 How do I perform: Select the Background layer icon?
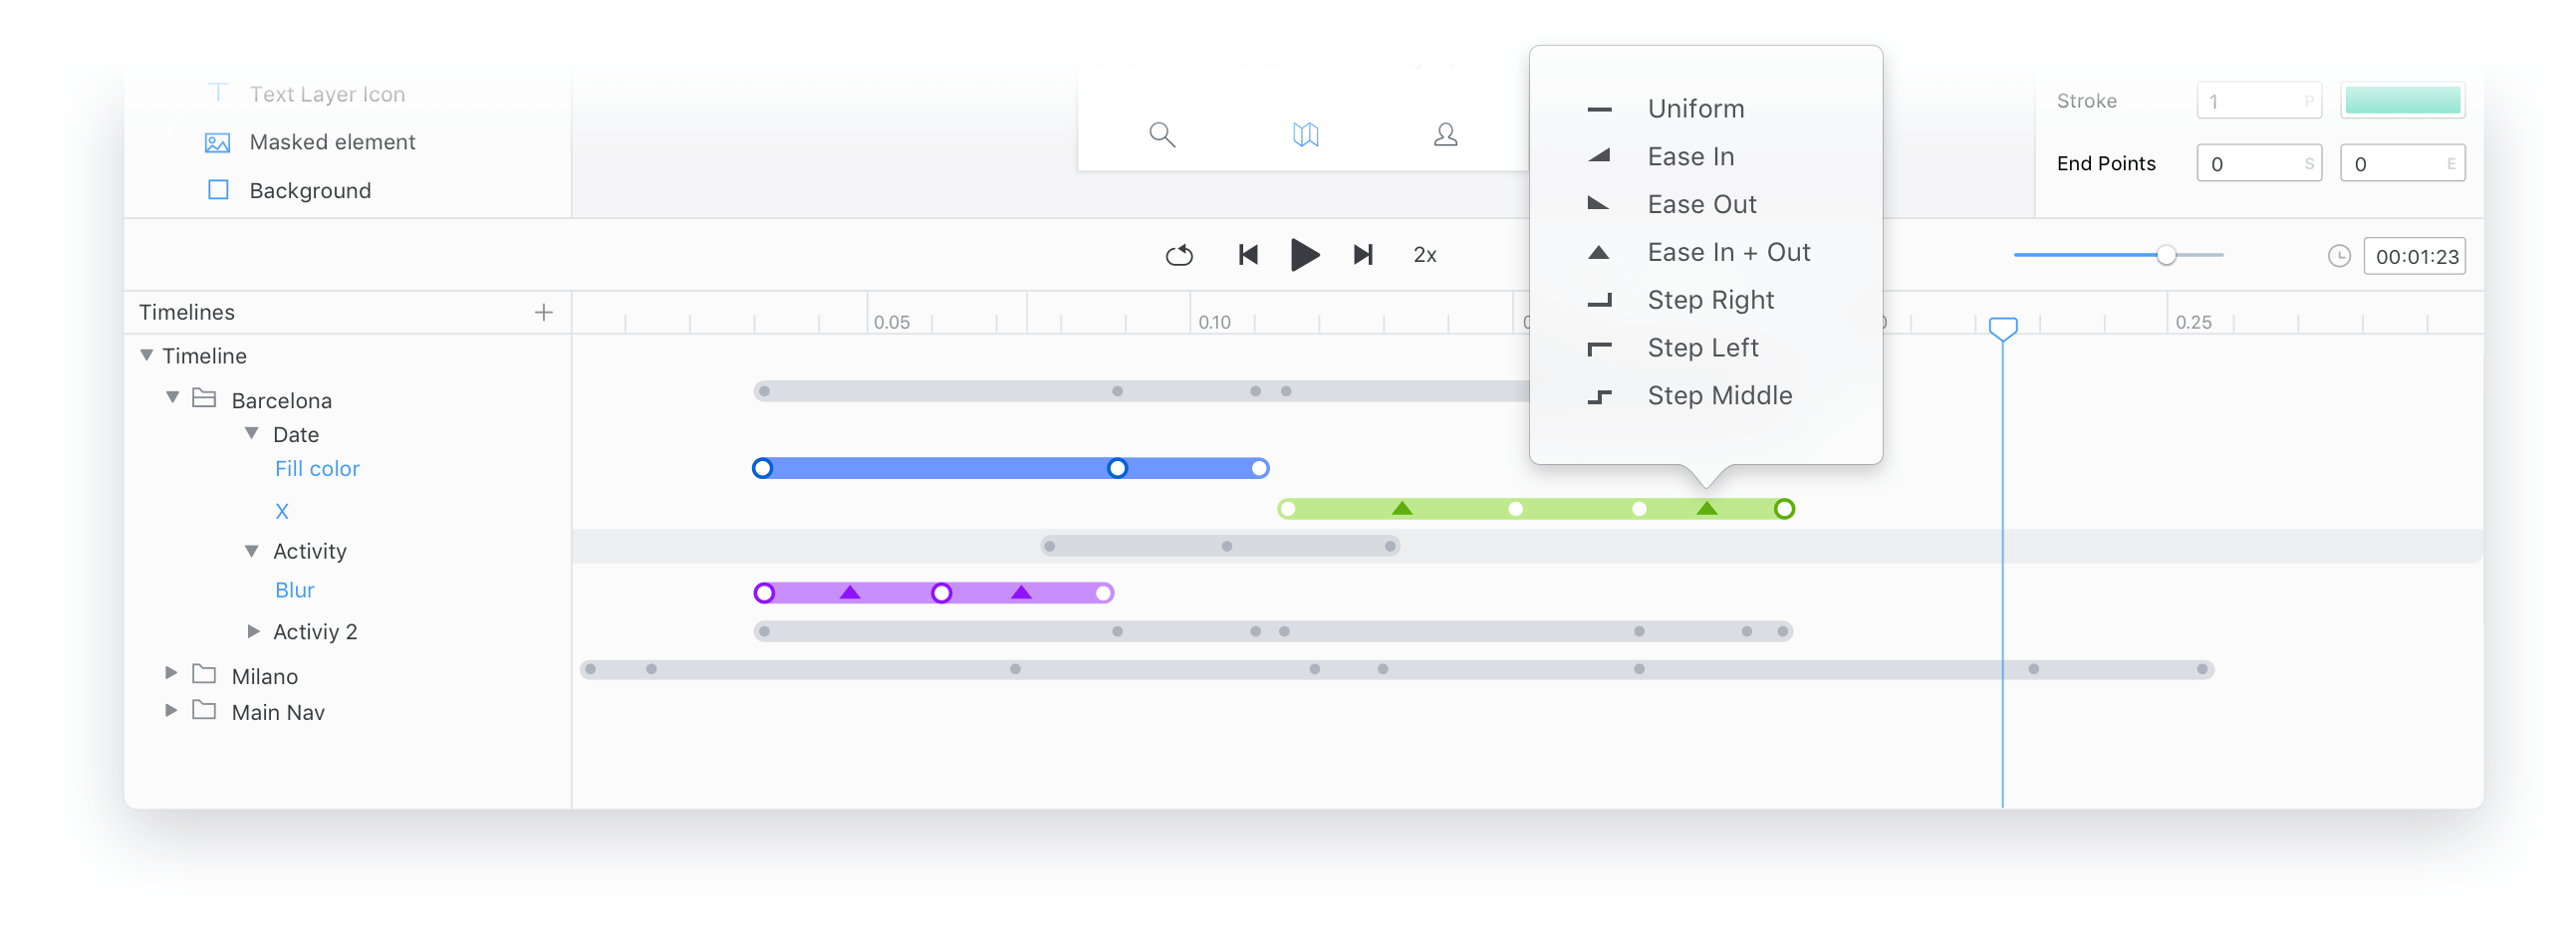pos(217,189)
